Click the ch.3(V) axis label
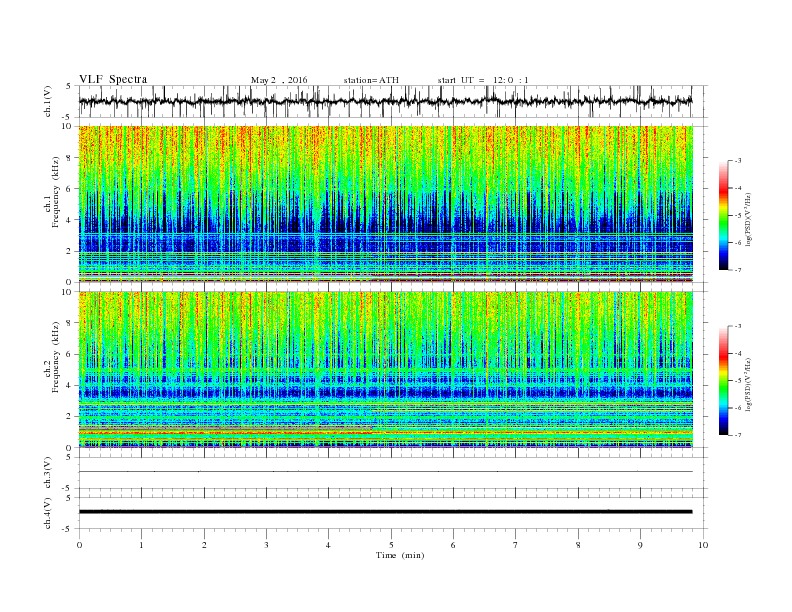The width and height of the screenshot is (792, 612). tap(48, 473)
